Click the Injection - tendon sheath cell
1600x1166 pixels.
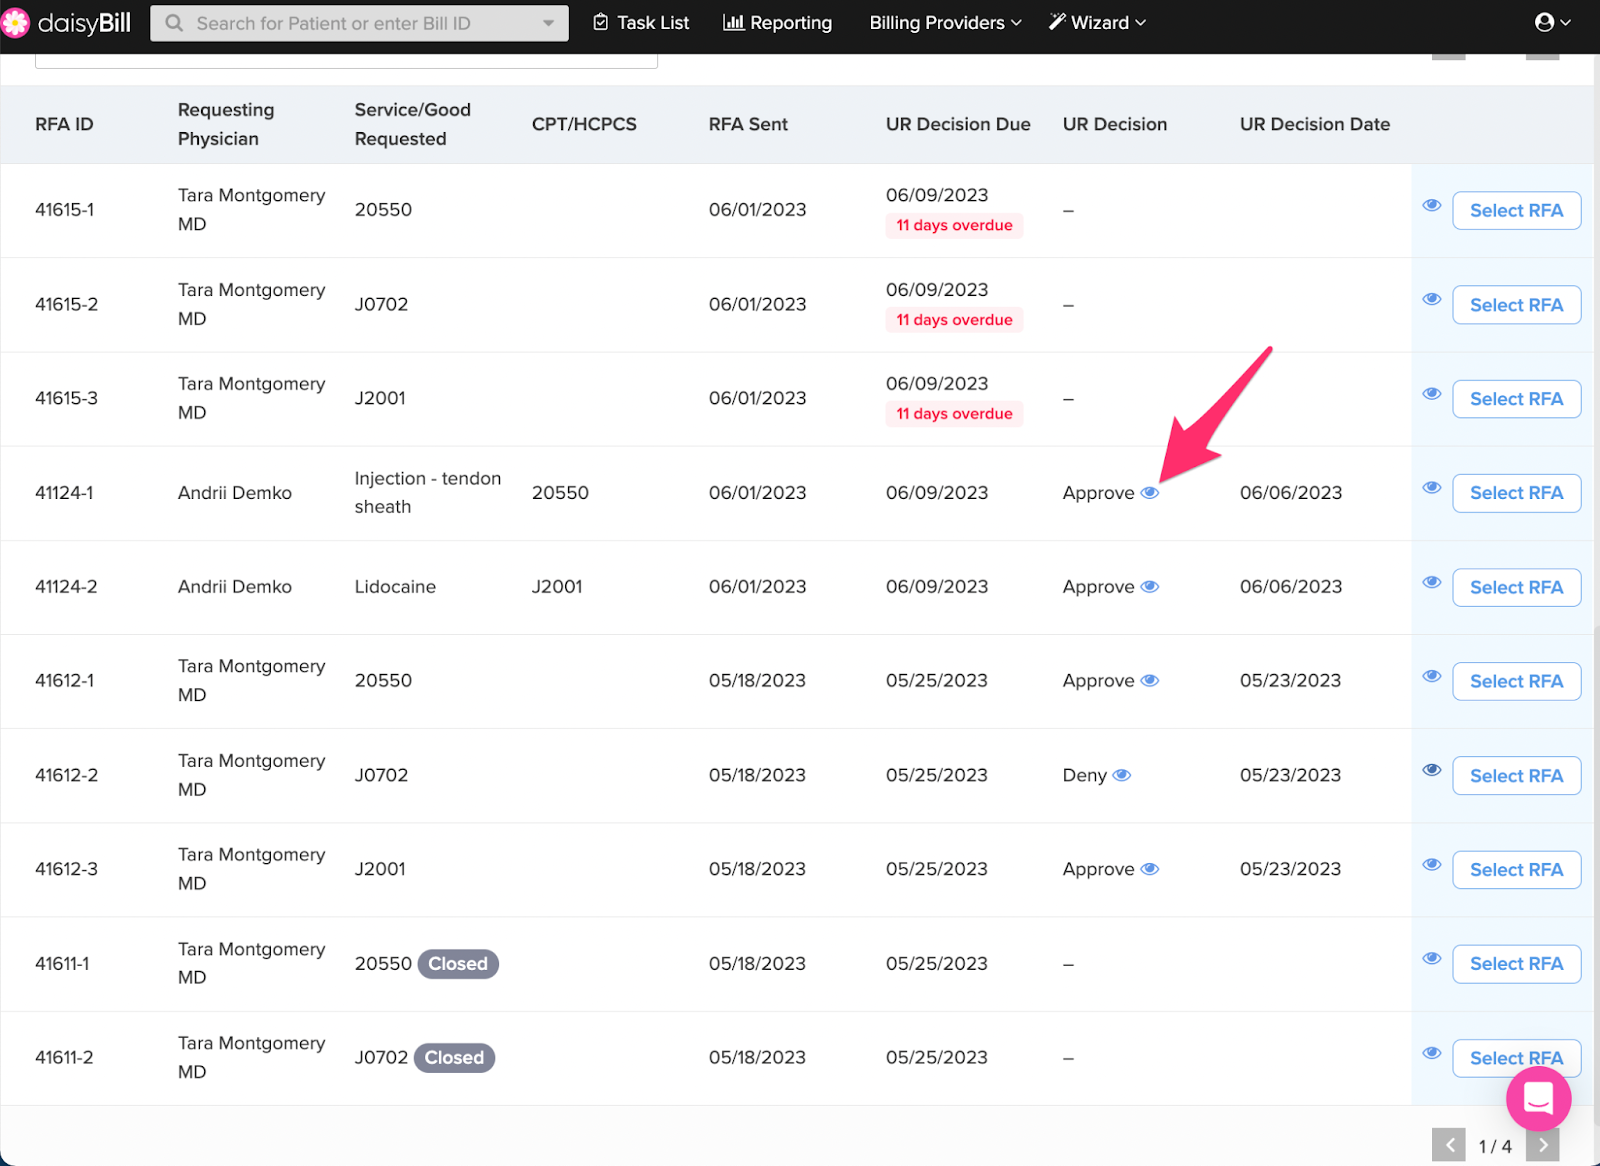coord(428,493)
